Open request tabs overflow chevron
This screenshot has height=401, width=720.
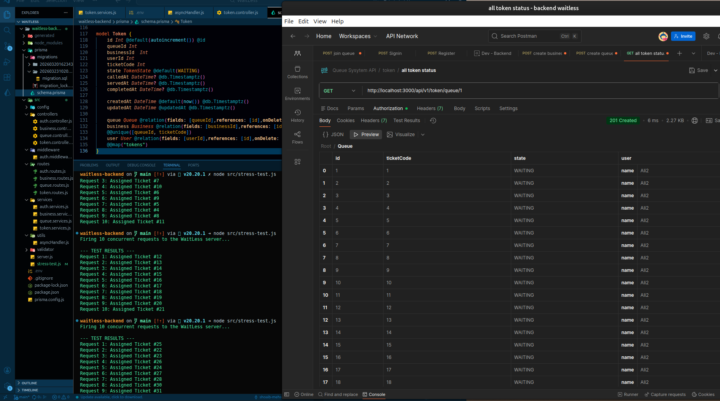[693, 54]
